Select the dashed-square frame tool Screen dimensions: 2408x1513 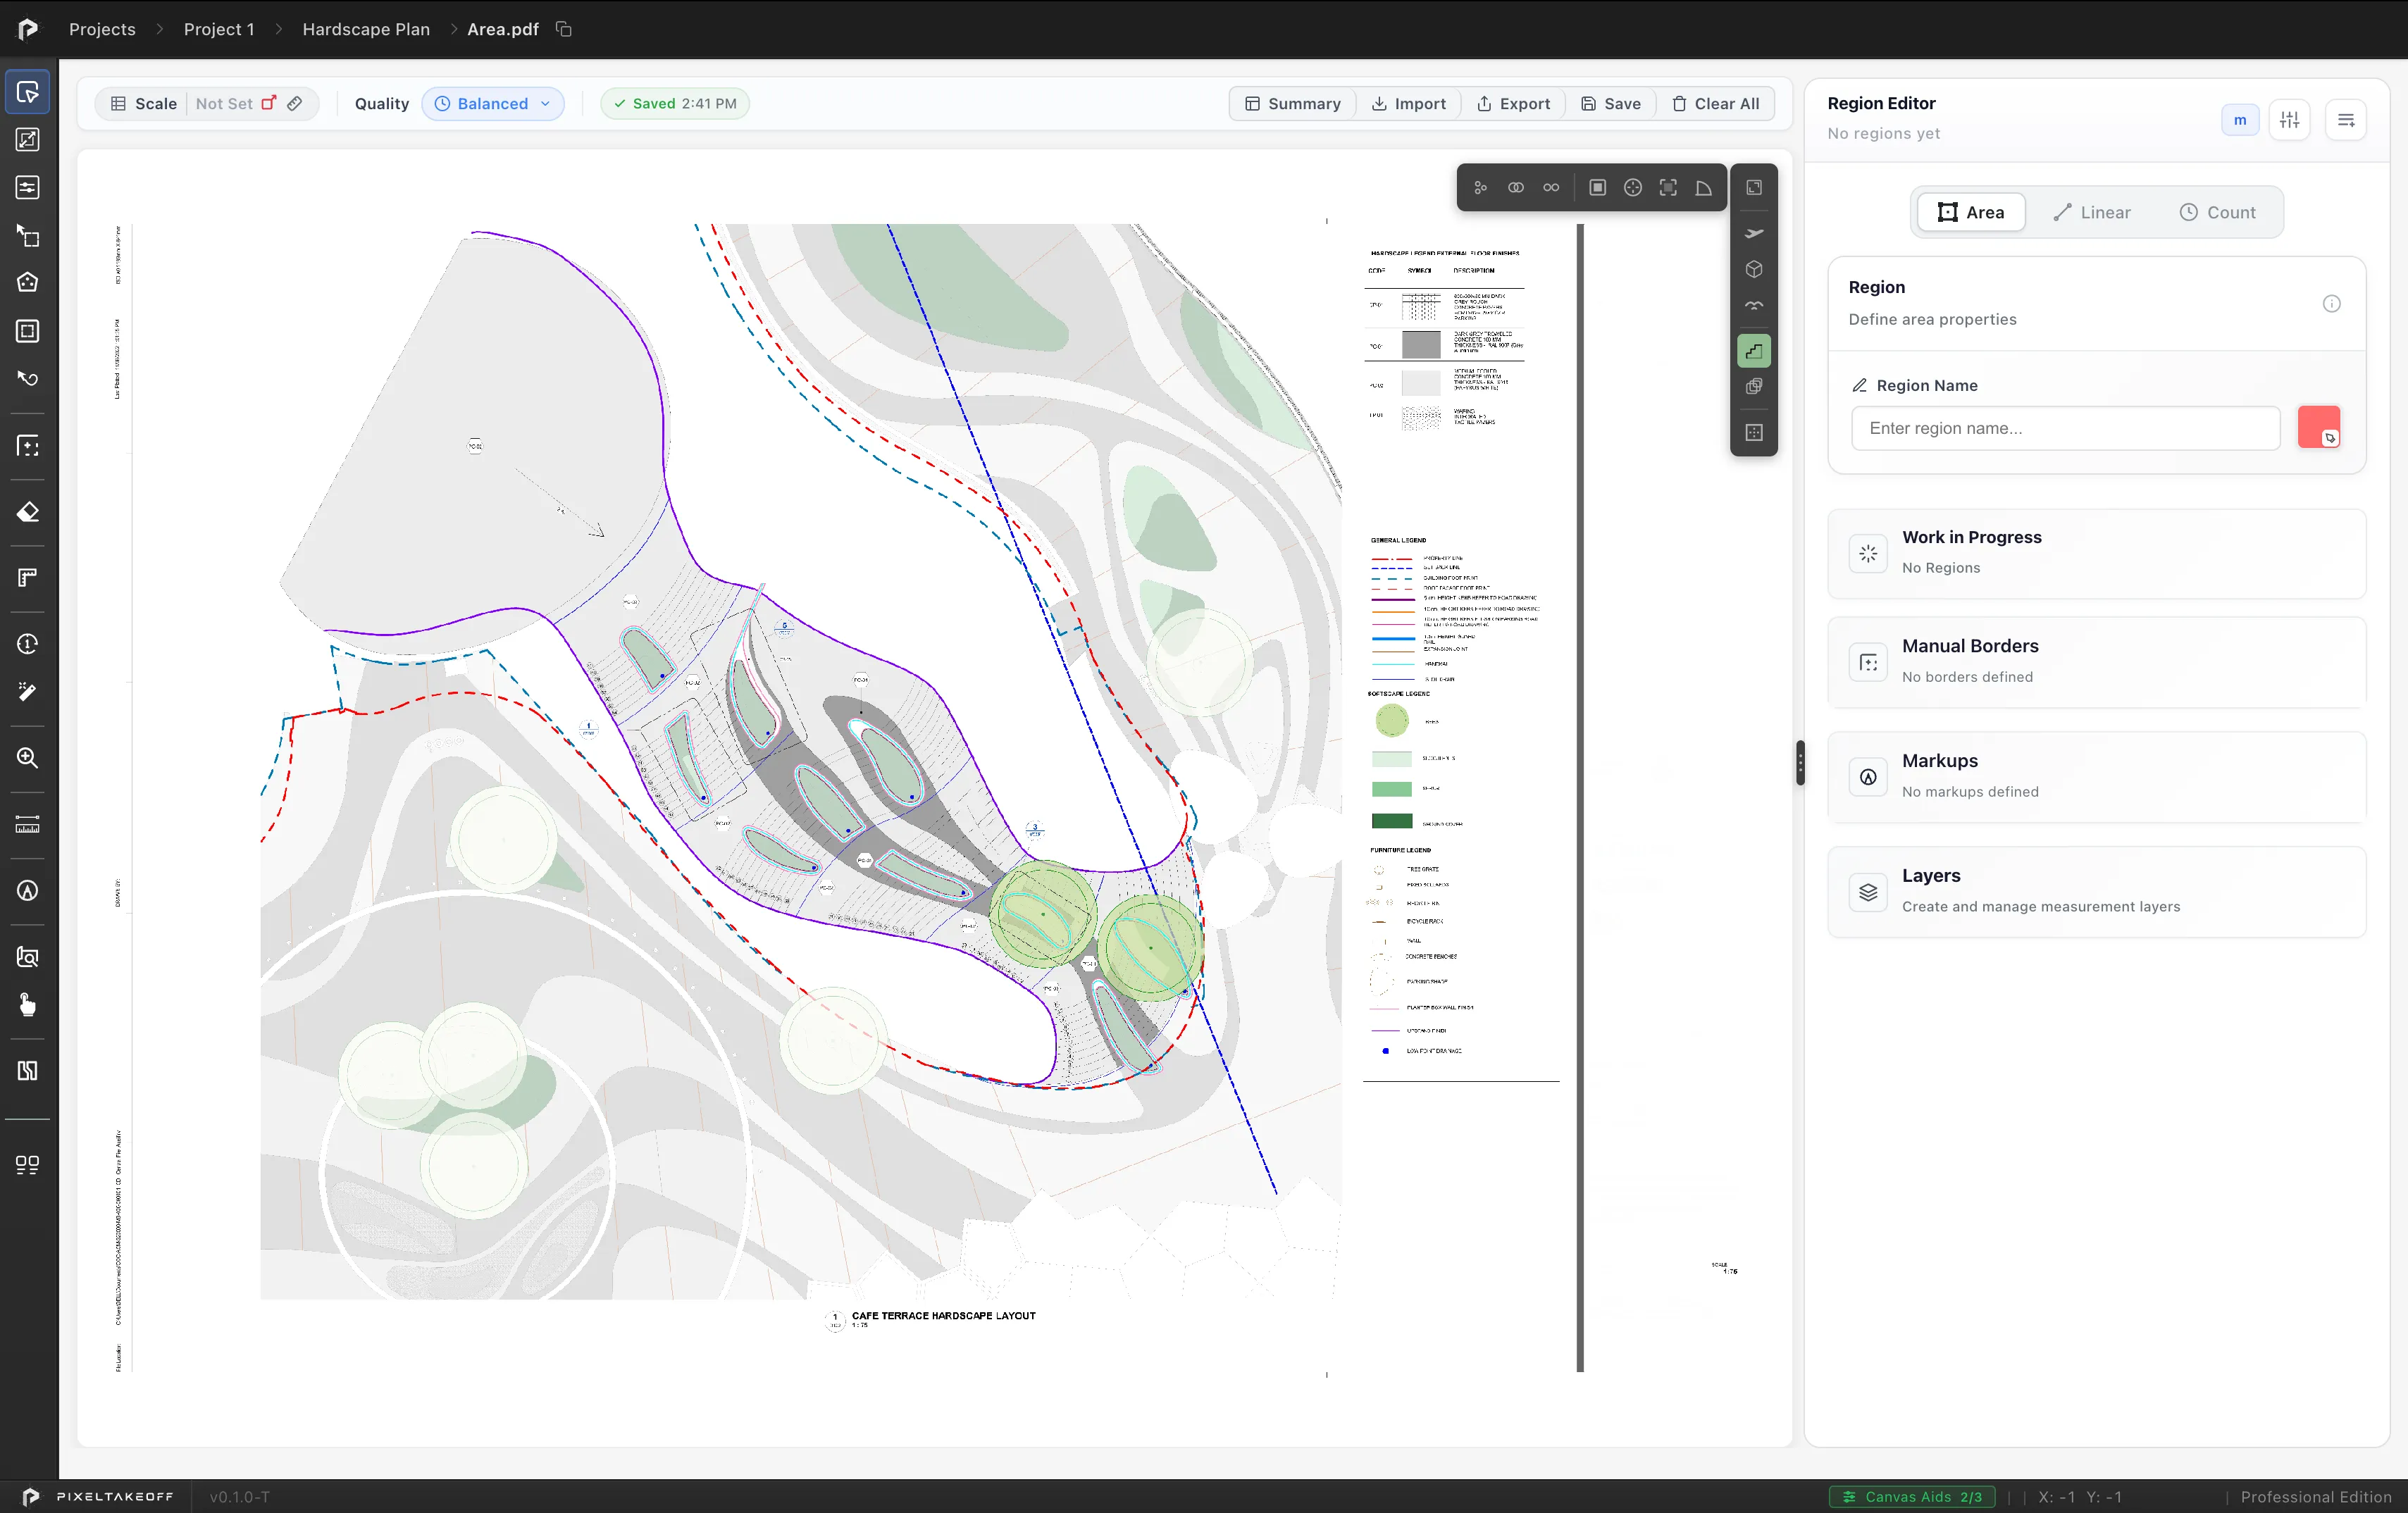point(28,331)
